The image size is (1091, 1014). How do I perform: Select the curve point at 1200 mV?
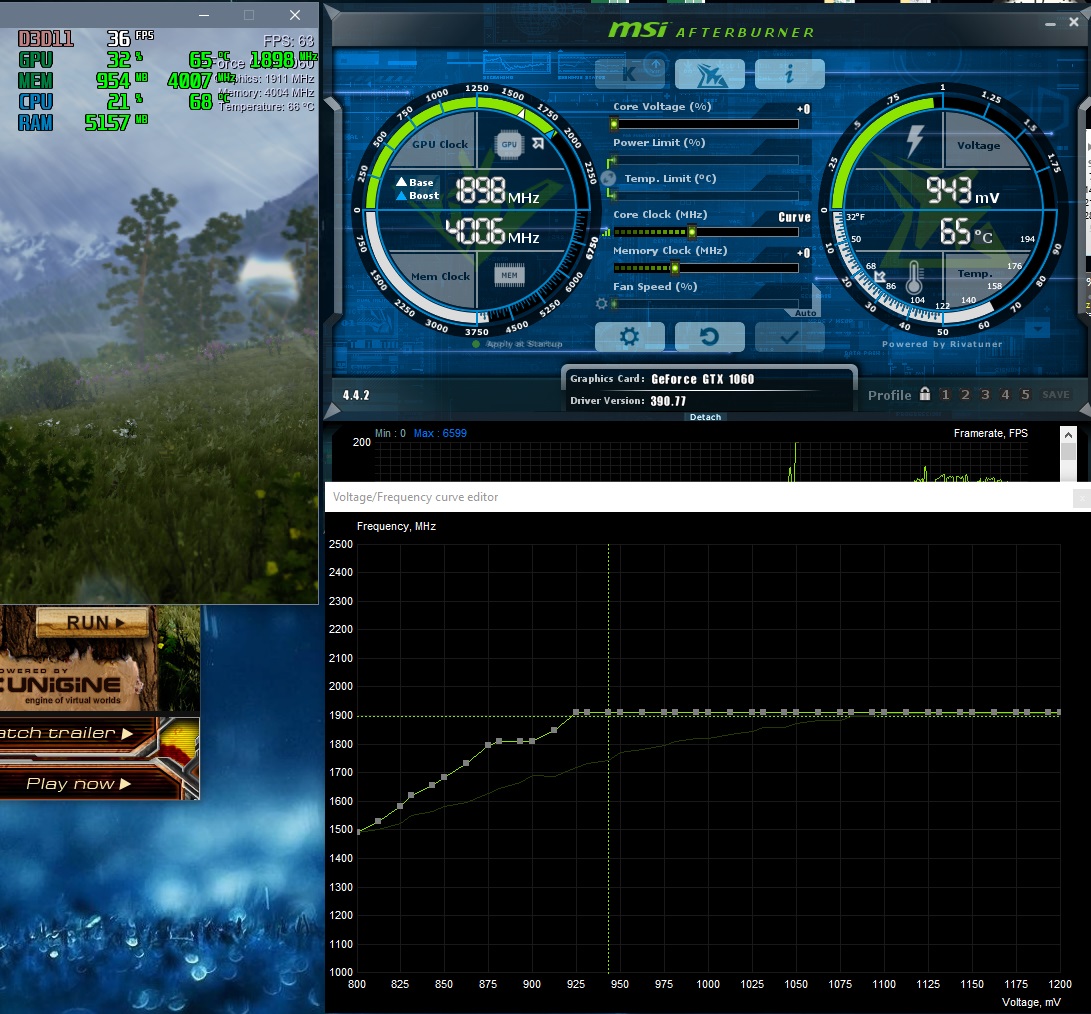tap(1059, 712)
